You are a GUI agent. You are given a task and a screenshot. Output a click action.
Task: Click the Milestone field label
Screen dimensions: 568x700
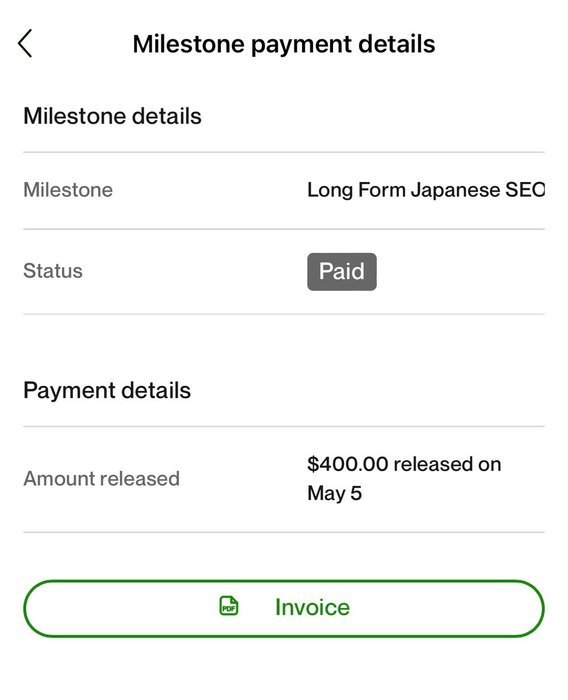[68, 190]
